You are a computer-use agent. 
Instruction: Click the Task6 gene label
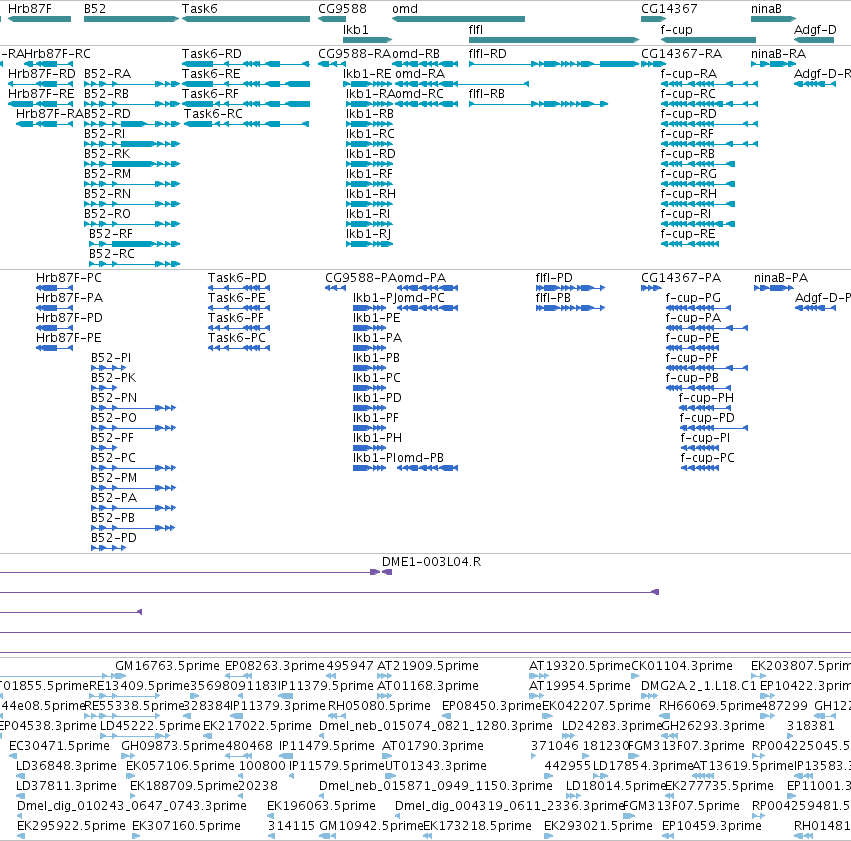click(x=200, y=9)
